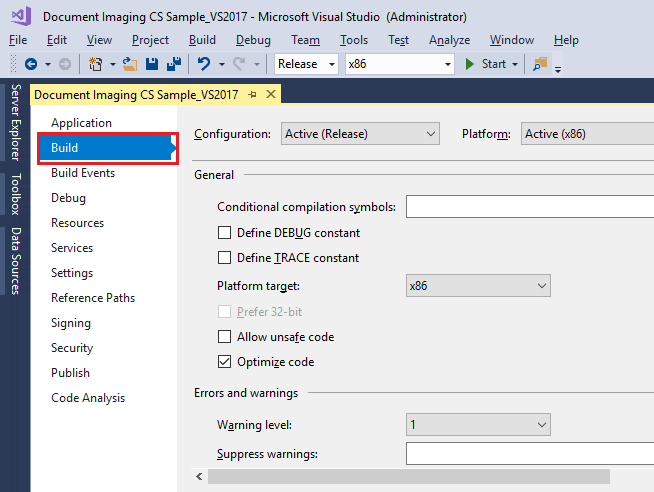Click the Navigate Backward arrow icon
The width and height of the screenshot is (654, 492).
30,64
